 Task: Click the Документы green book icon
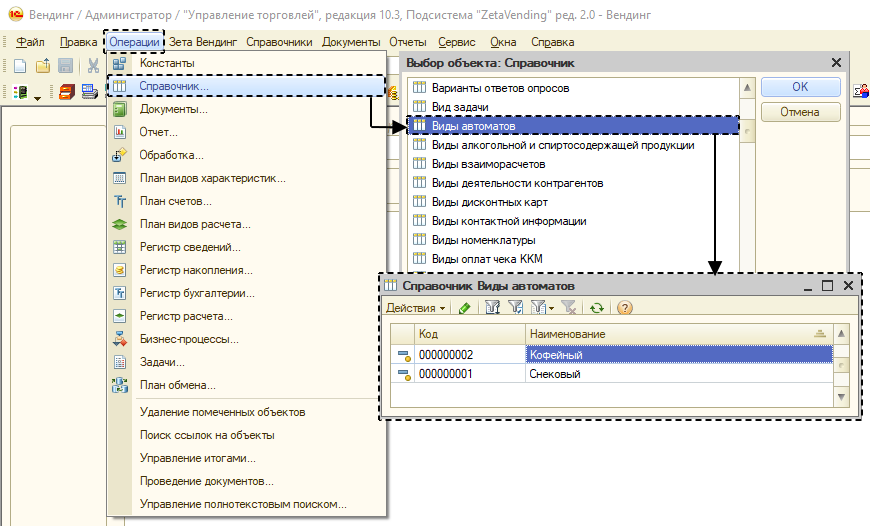(120, 109)
